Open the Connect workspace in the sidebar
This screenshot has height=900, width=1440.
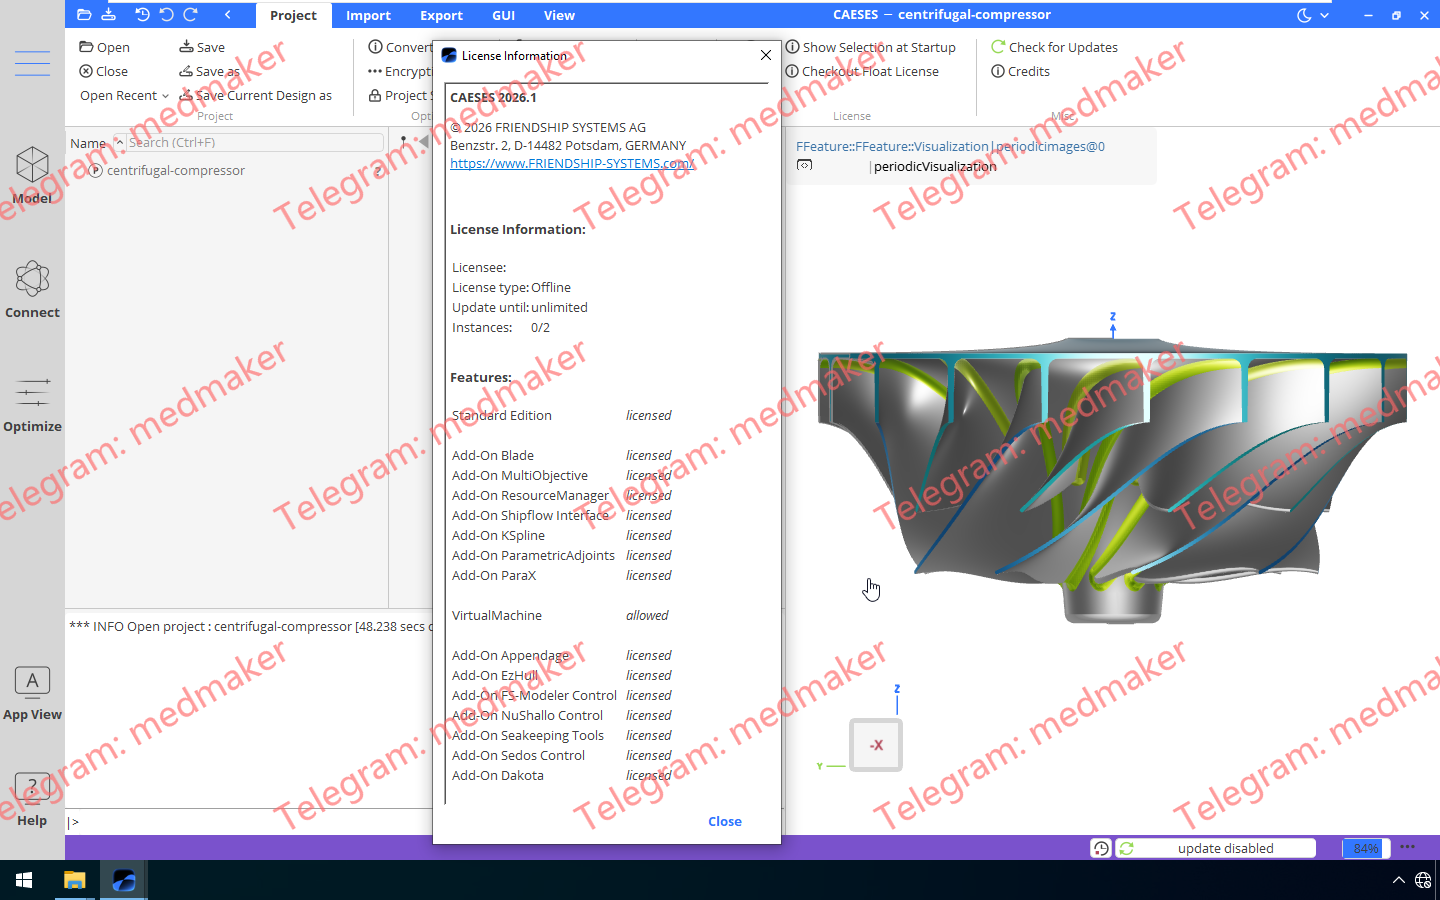pyautogui.click(x=32, y=289)
